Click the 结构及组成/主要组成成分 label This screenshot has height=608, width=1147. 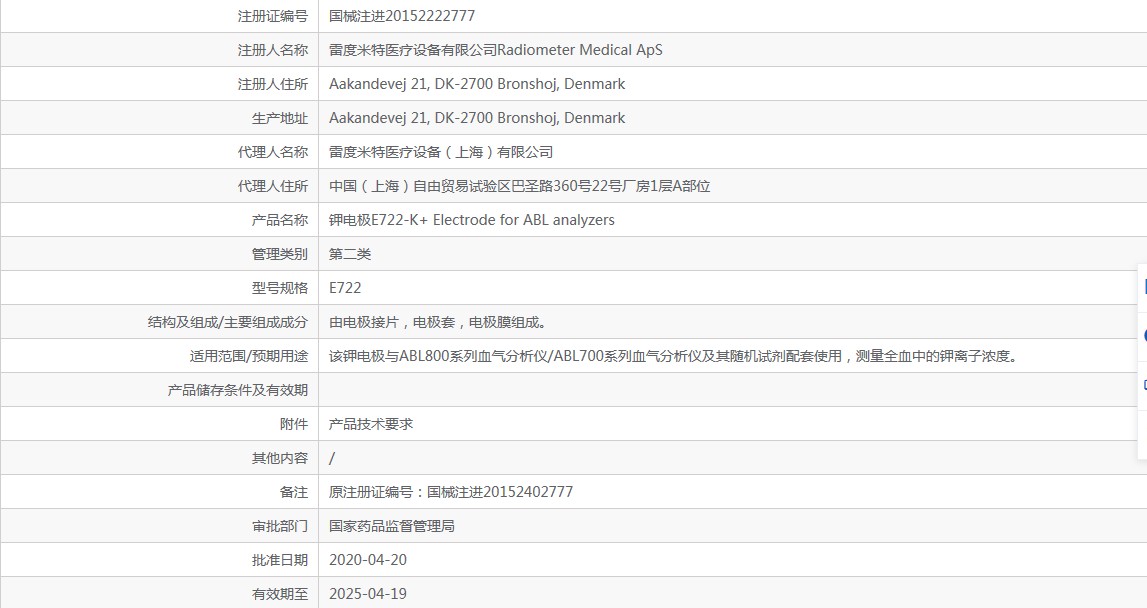[x=227, y=322]
